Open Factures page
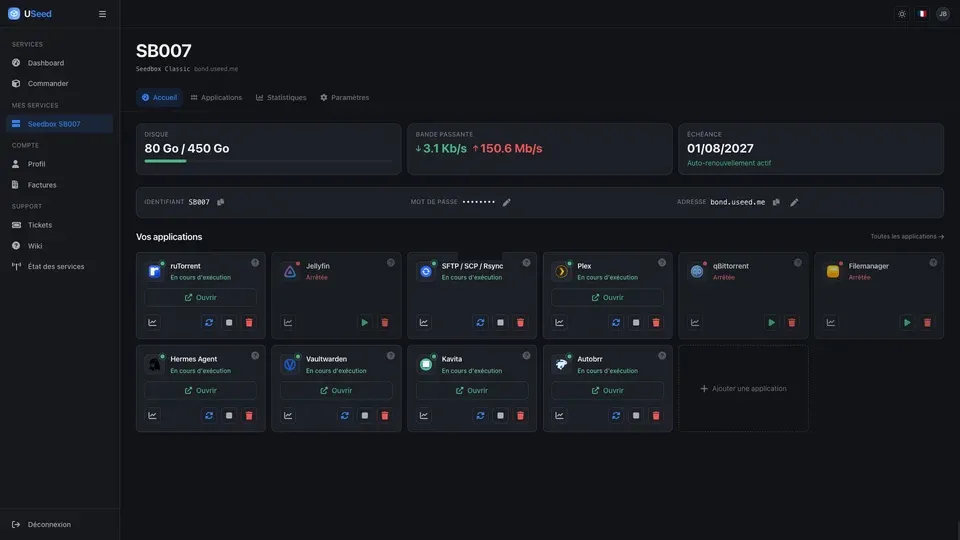This screenshot has width=960, height=540. tap(59, 185)
